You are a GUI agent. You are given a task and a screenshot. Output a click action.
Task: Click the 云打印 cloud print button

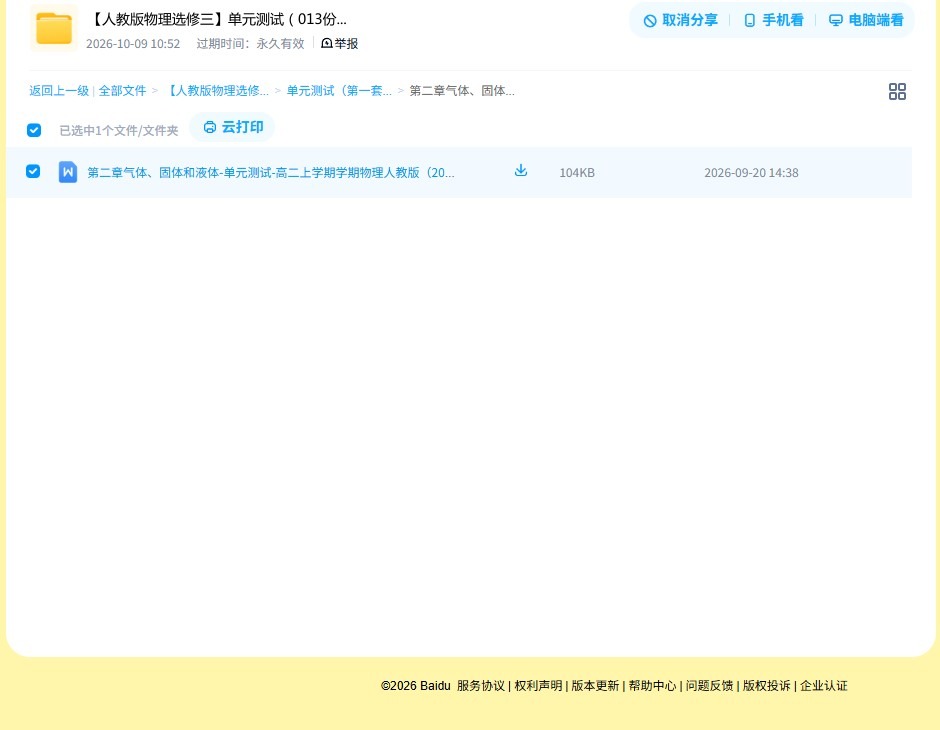click(233, 127)
